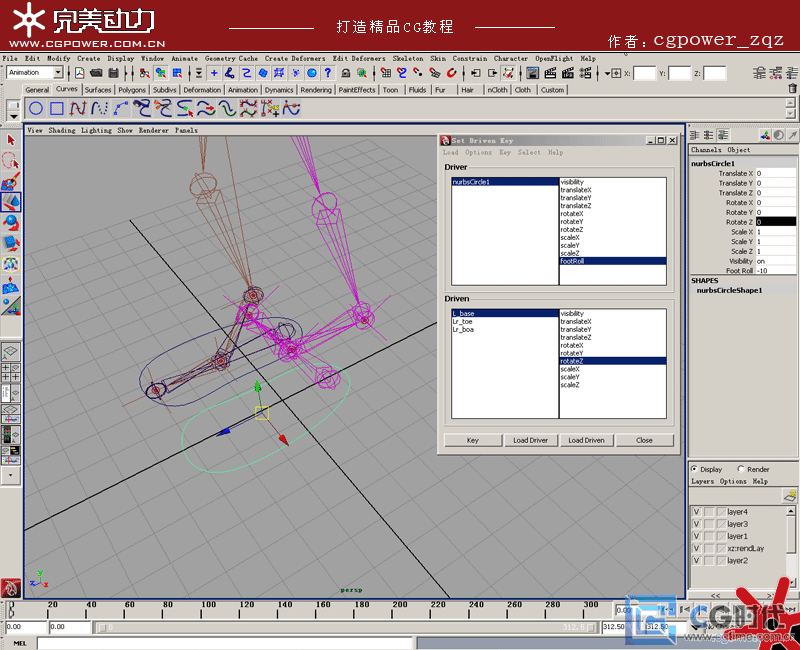800x650 pixels.
Task: Click the Foot Roll value field
Action: 776,271
